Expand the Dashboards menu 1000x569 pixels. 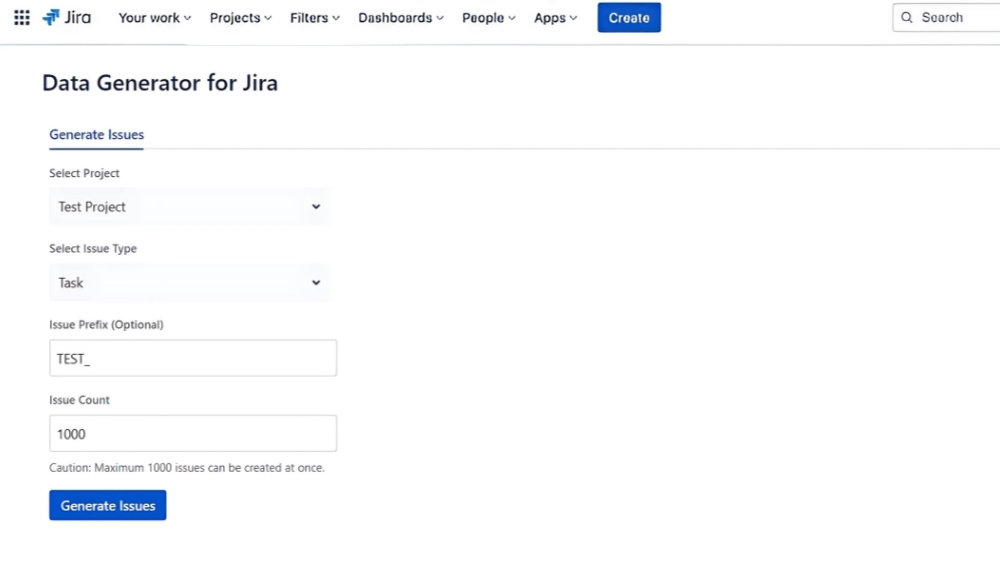point(401,18)
